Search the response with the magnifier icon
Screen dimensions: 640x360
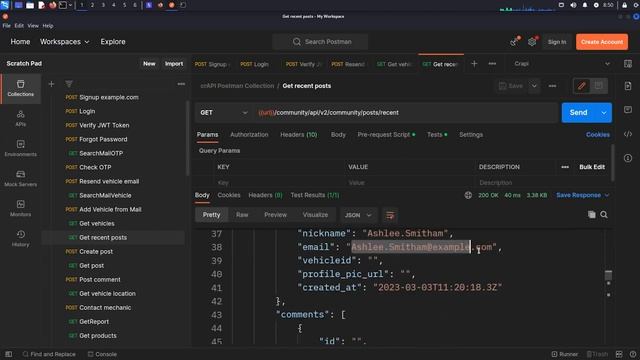(x=604, y=215)
